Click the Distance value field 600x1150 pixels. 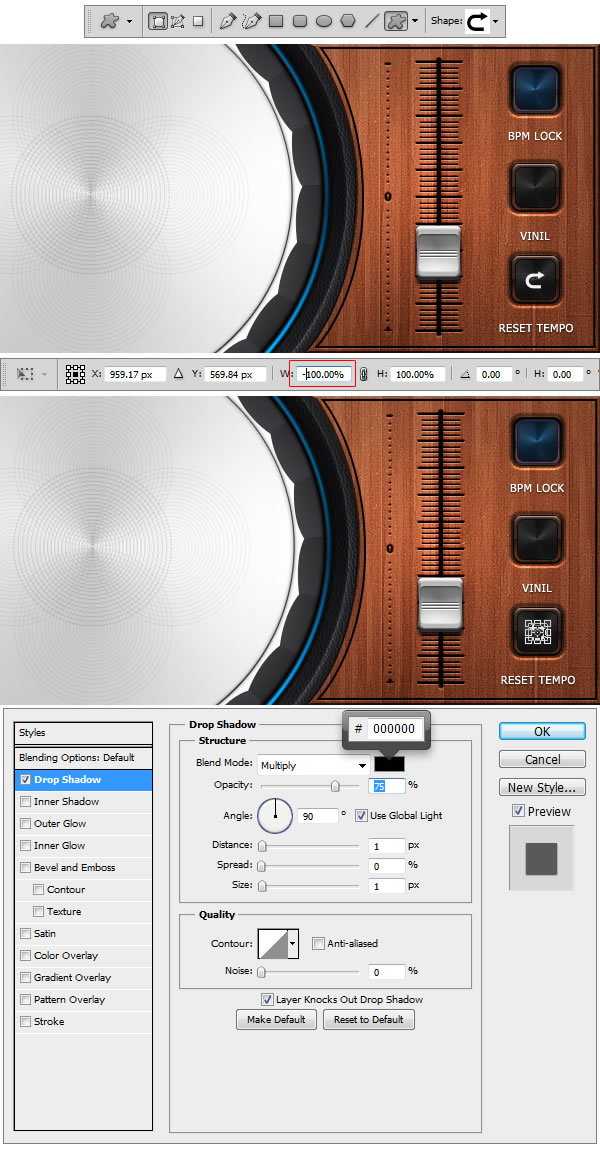tap(387, 846)
